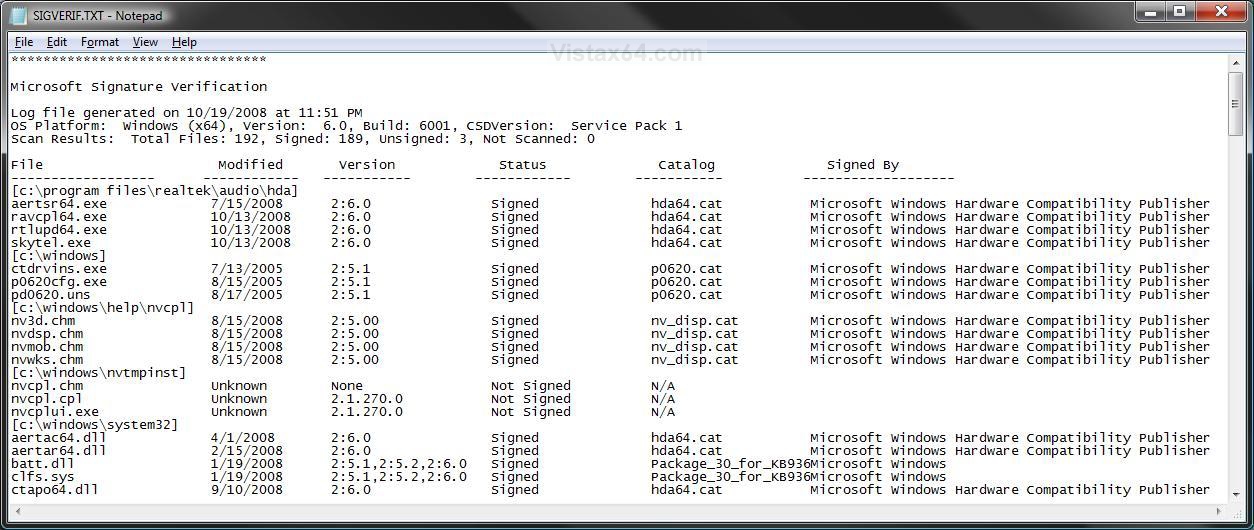Click the nvcpl.chm file name
This screenshot has height=530, width=1254.
pos(46,386)
